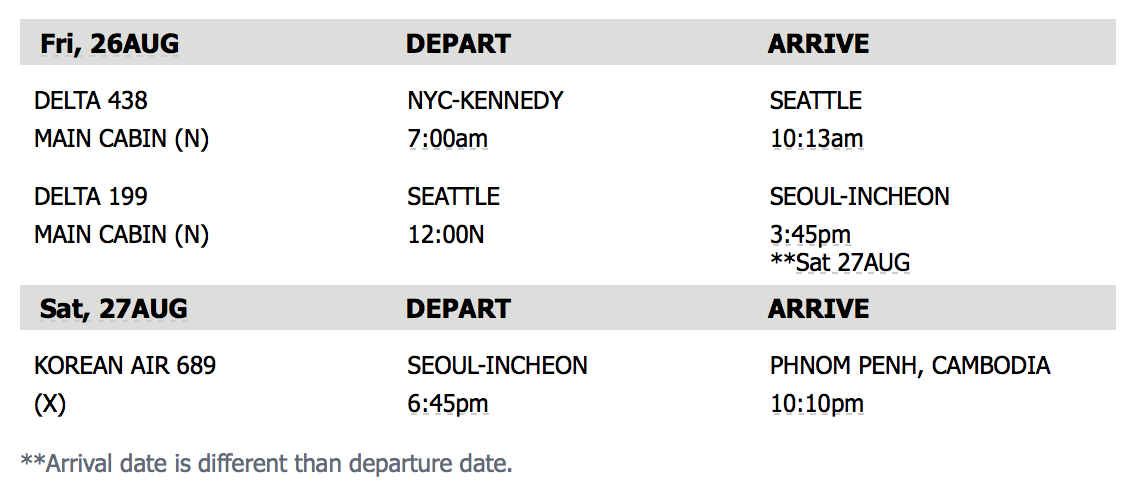The width and height of the screenshot is (1130, 488).
Task: Click the first DEPART column header
Action: click(x=458, y=44)
